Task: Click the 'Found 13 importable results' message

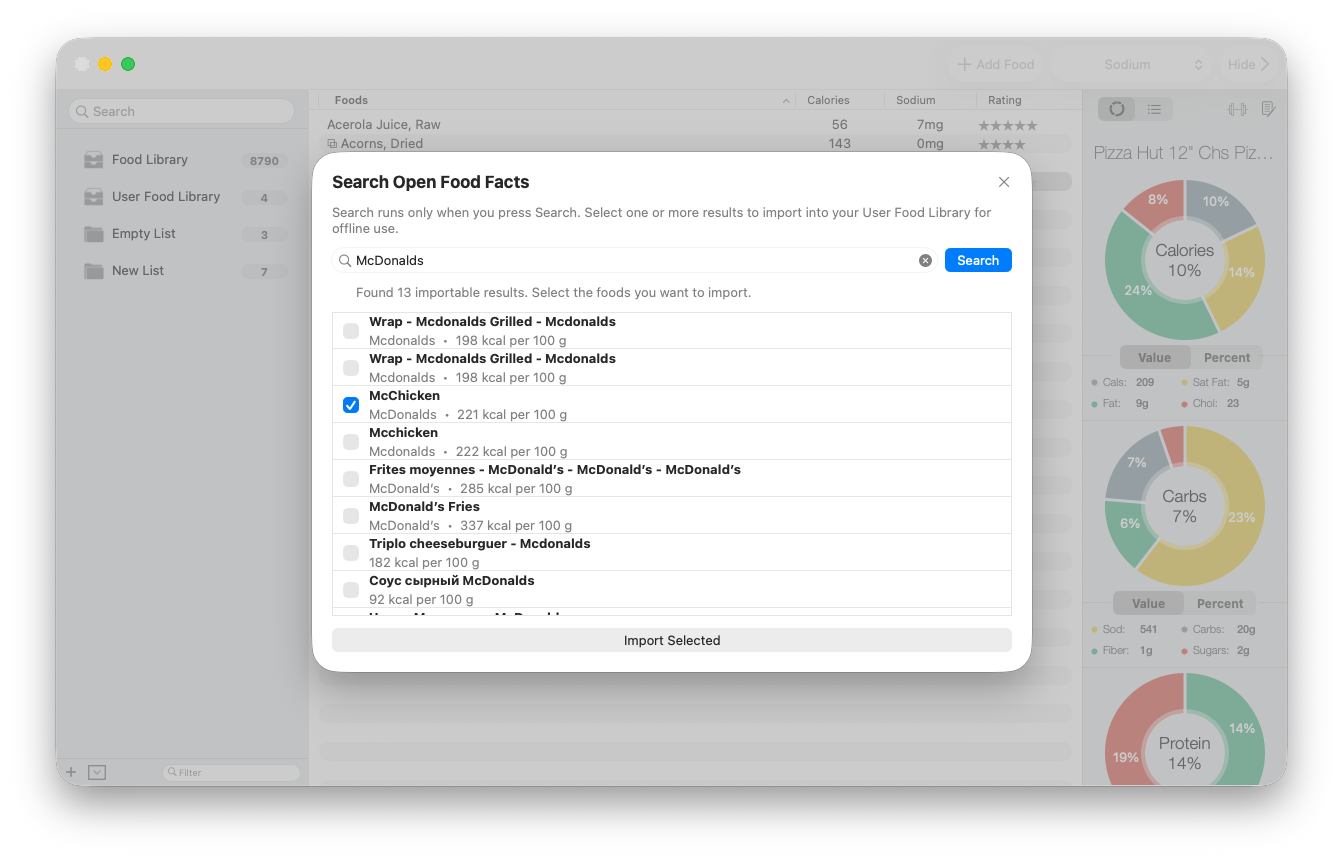Action: click(x=553, y=293)
